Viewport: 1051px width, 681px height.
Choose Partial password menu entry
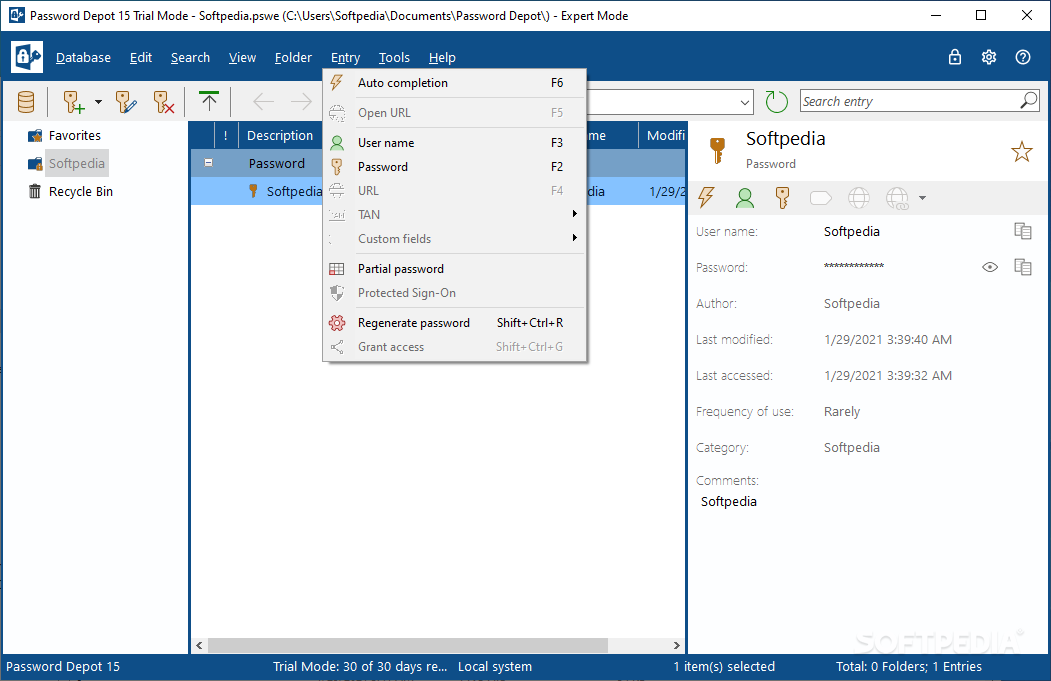(x=454, y=269)
